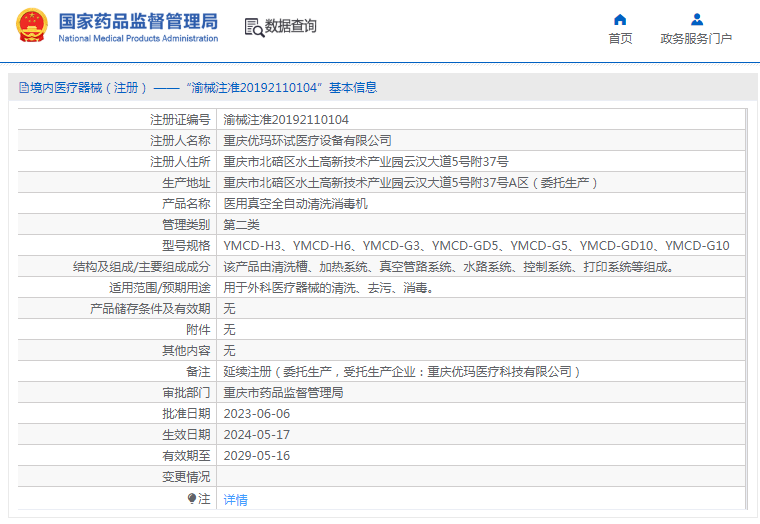Click the 产品名称 row label
Viewport: 760px width, 524px height.
[x=186, y=204]
